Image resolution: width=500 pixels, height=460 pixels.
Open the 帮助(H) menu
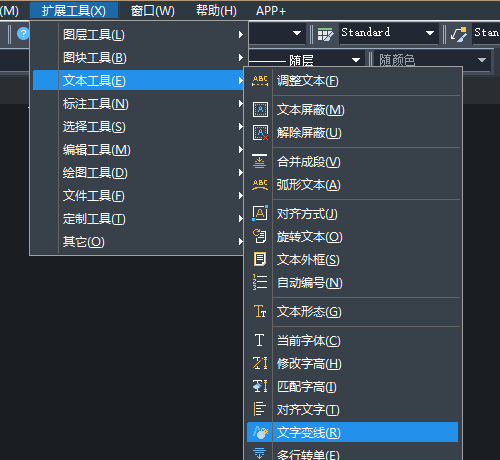pos(216,11)
